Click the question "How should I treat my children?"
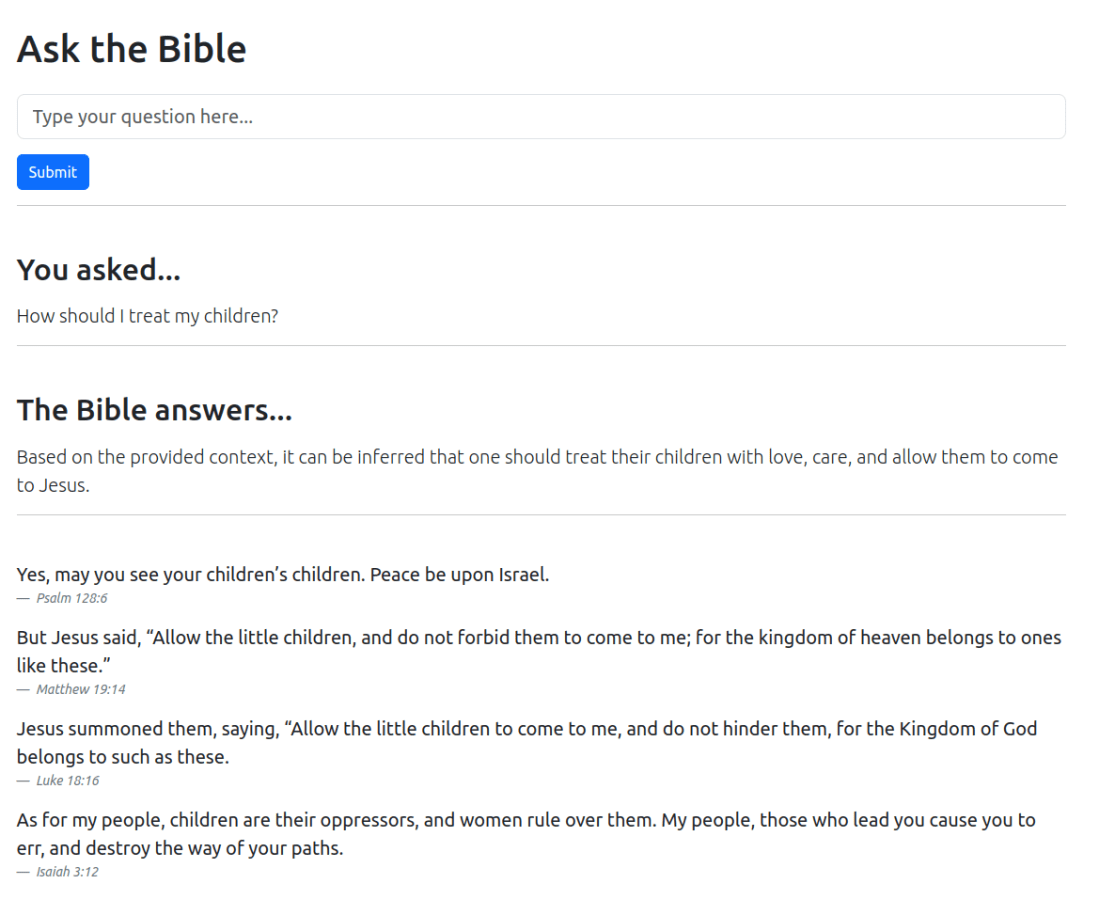This screenshot has width=1099, height=915. coord(147,316)
